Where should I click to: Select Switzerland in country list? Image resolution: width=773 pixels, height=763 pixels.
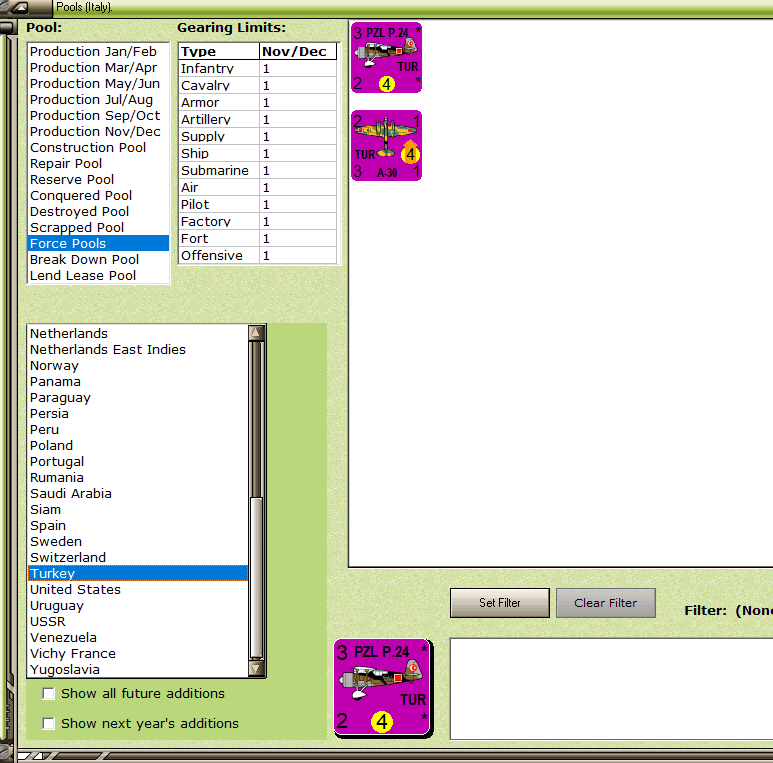(138, 557)
